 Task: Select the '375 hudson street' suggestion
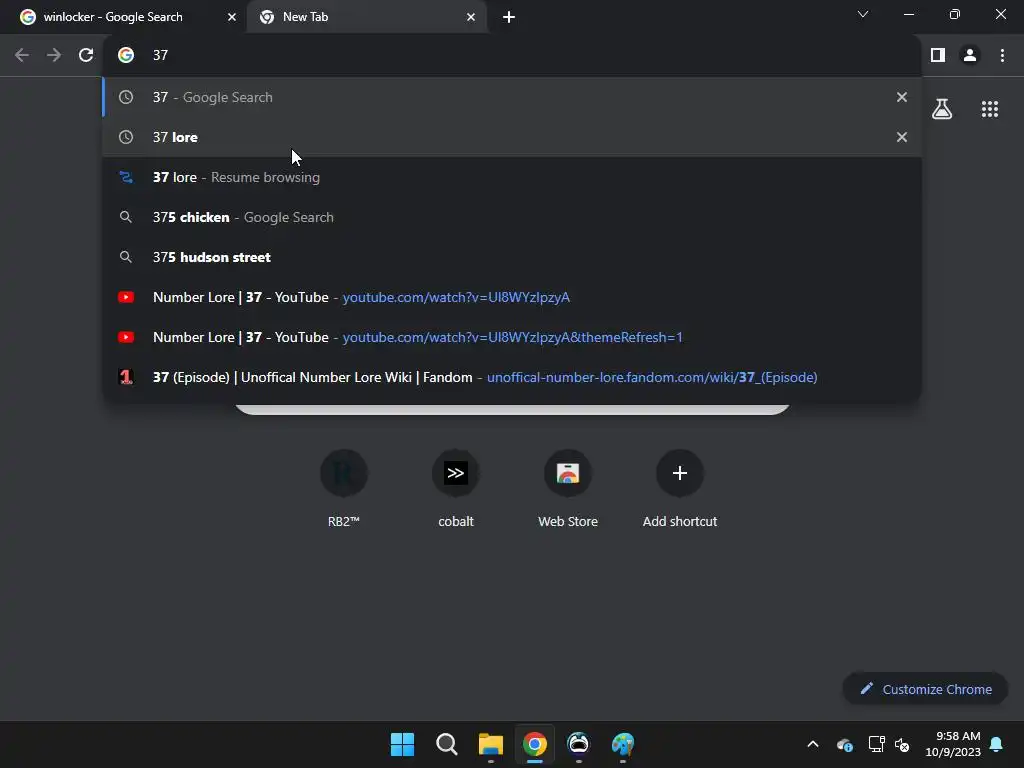coord(512,257)
